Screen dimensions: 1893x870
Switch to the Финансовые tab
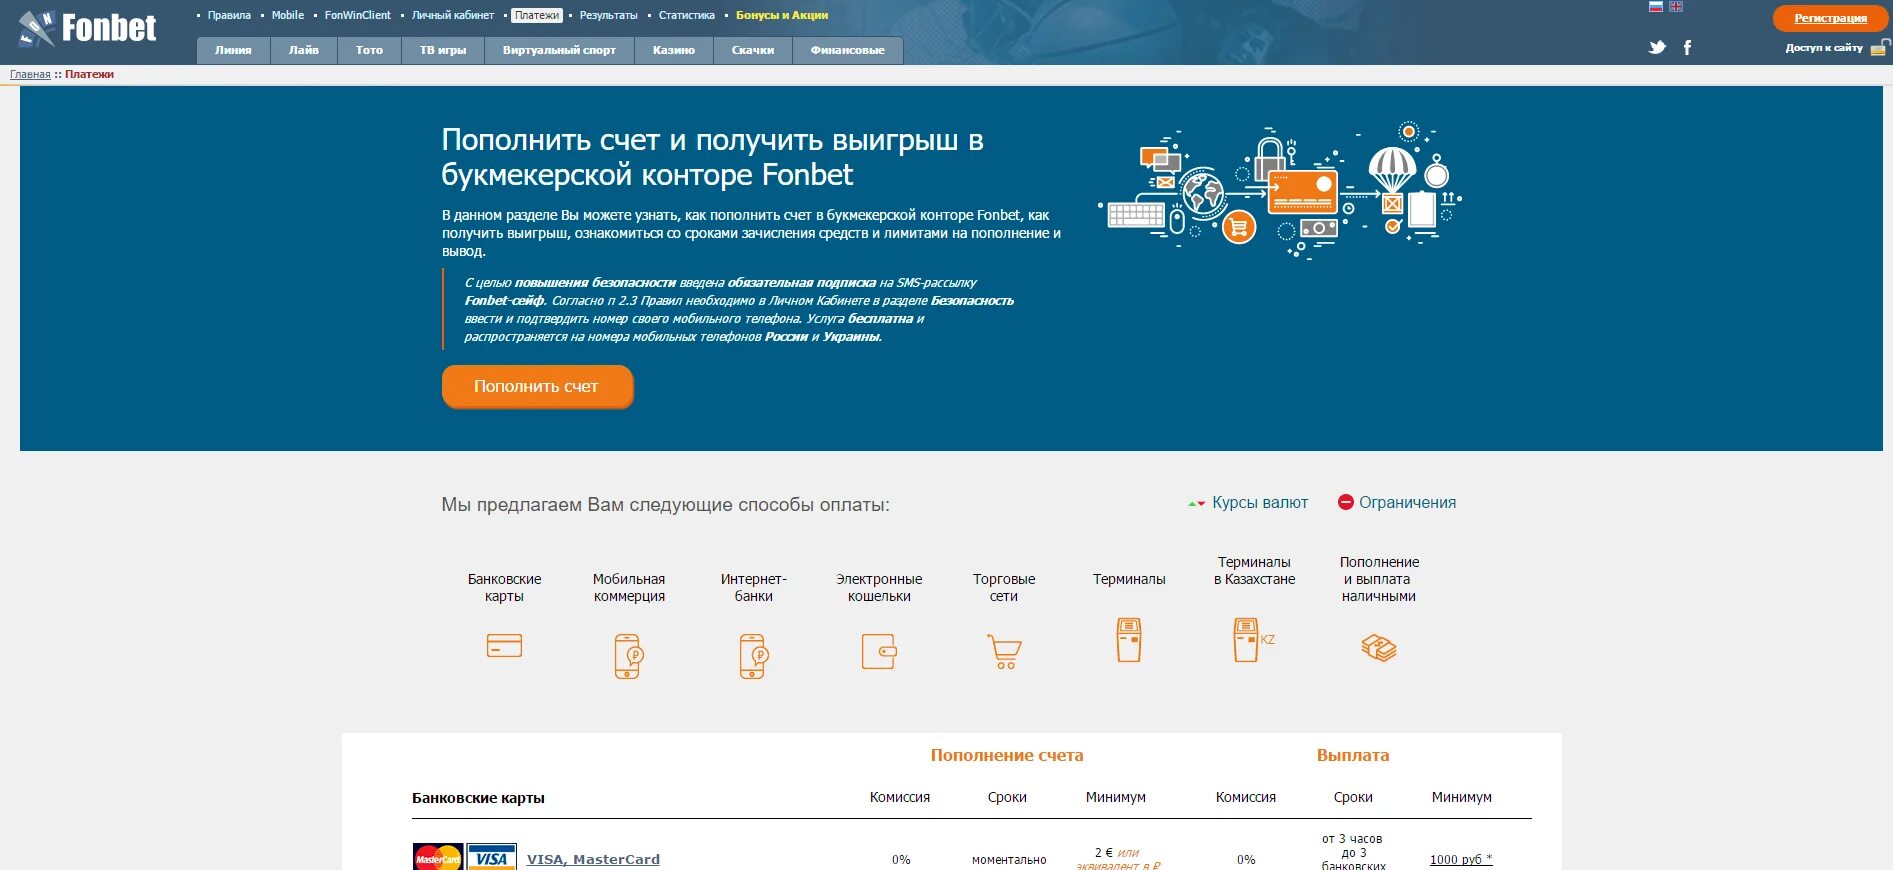coord(848,50)
